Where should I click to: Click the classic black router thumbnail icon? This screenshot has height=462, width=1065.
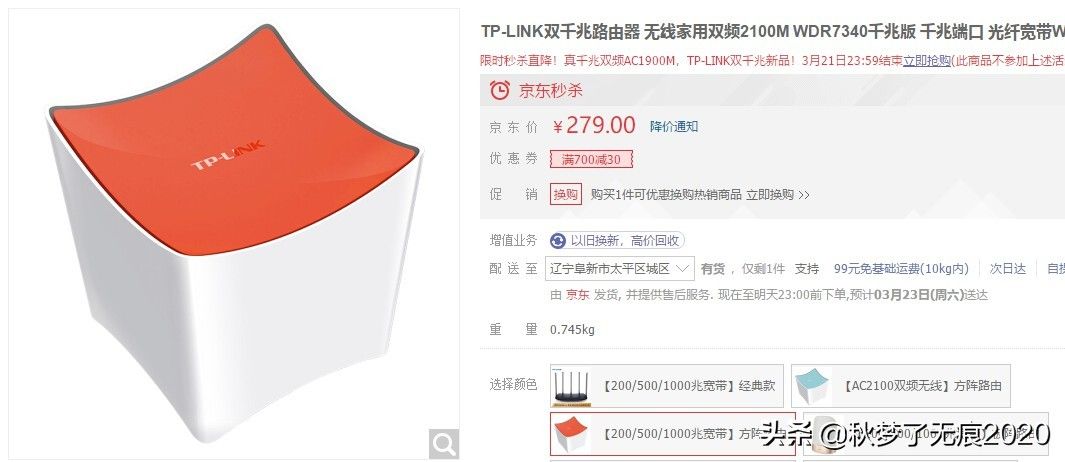click(x=571, y=386)
